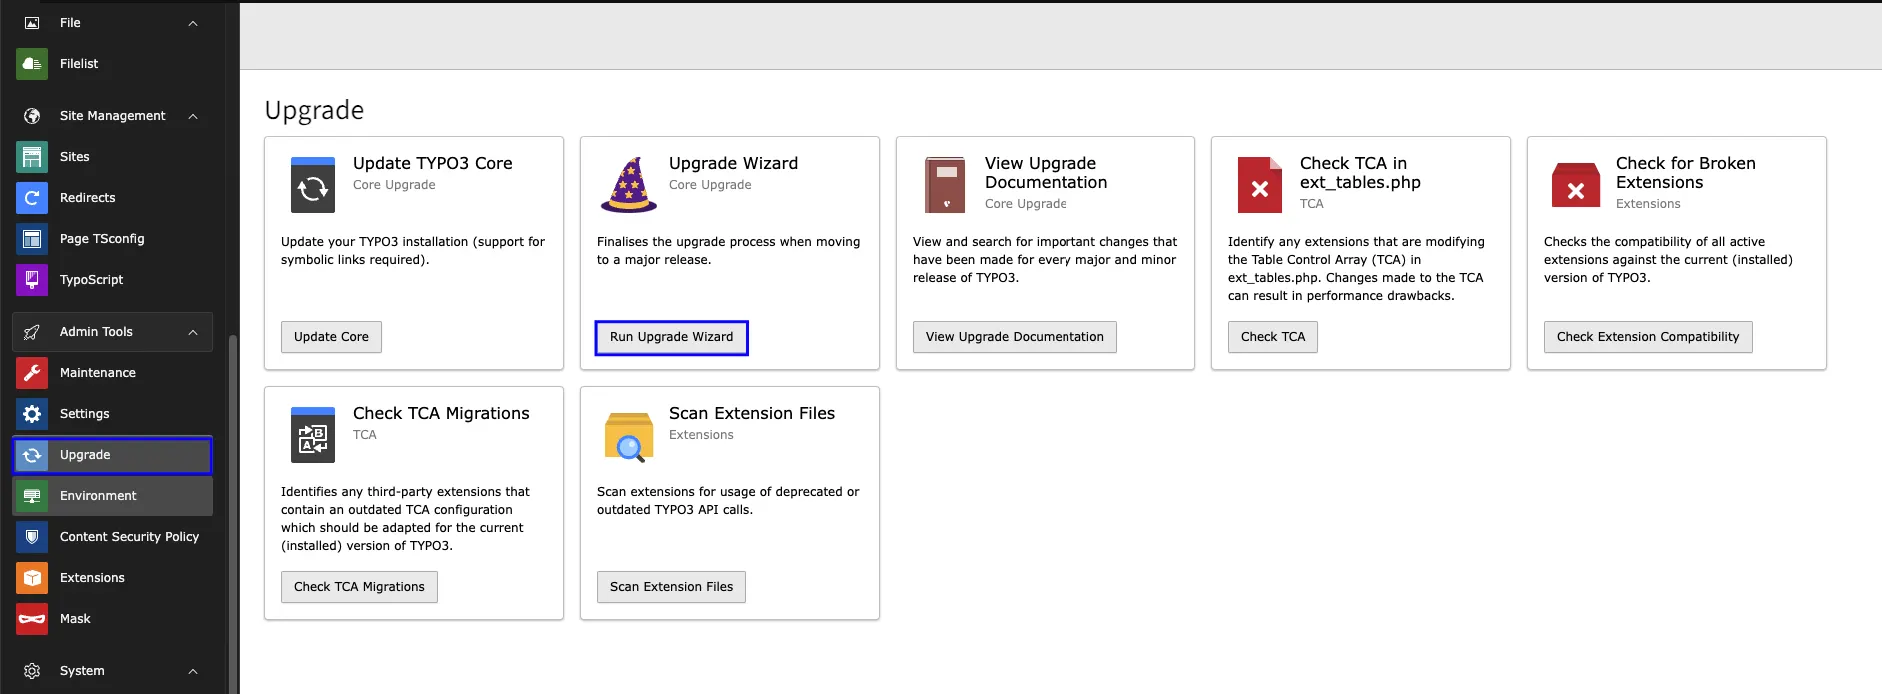The image size is (1882, 694).
Task: Open the Mask module icon
Action: point(32,619)
